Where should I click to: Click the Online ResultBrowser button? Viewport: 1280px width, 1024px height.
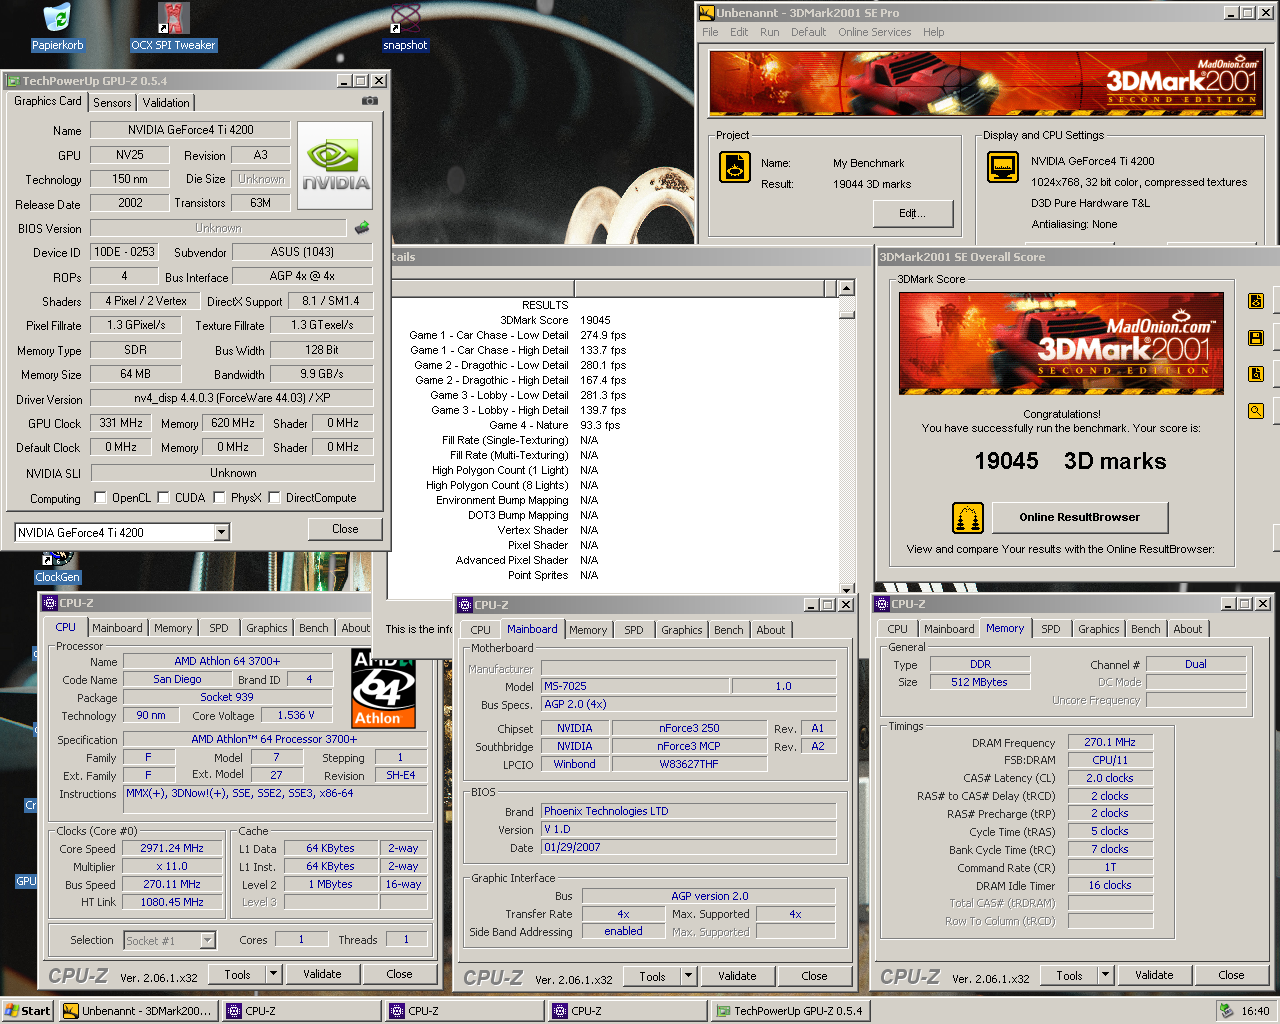[x=1080, y=517]
